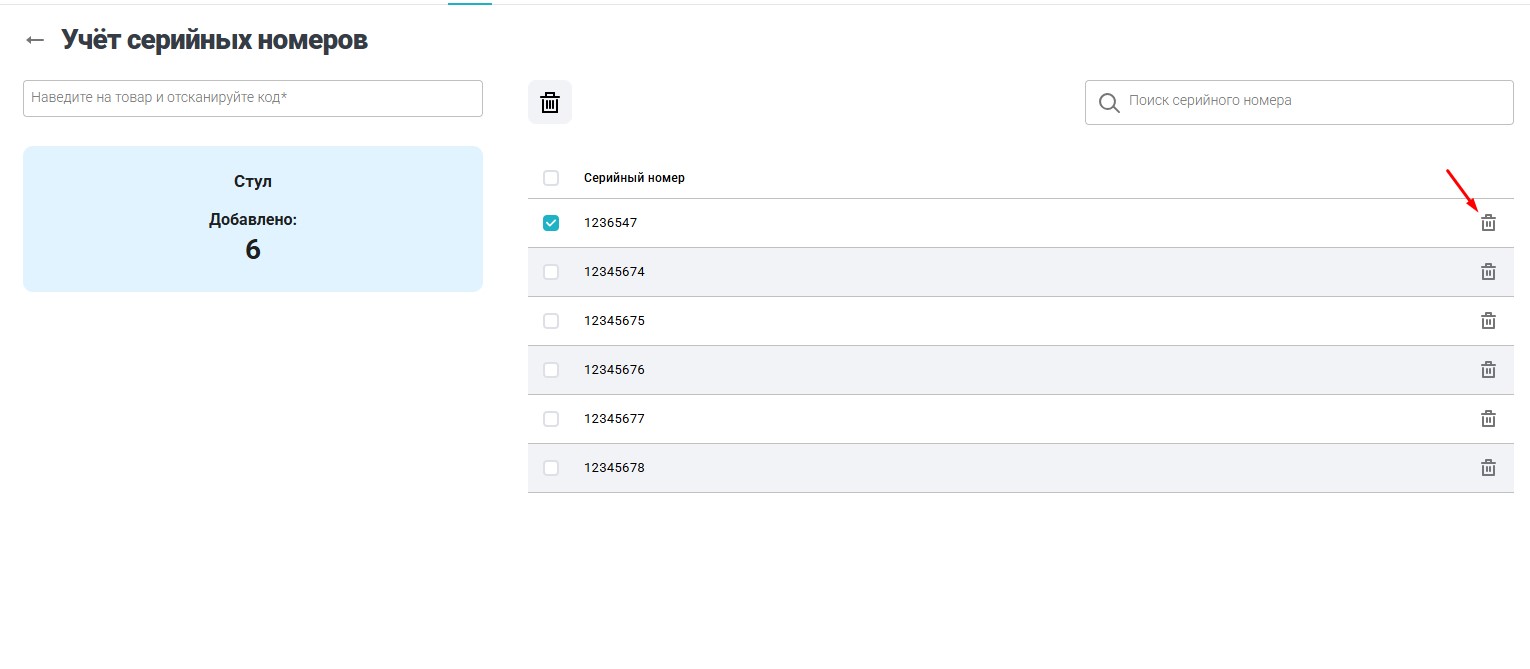This screenshot has height=669, width=1530.
Task: Delete serial number 12345677 via trash icon
Action: (1488, 419)
